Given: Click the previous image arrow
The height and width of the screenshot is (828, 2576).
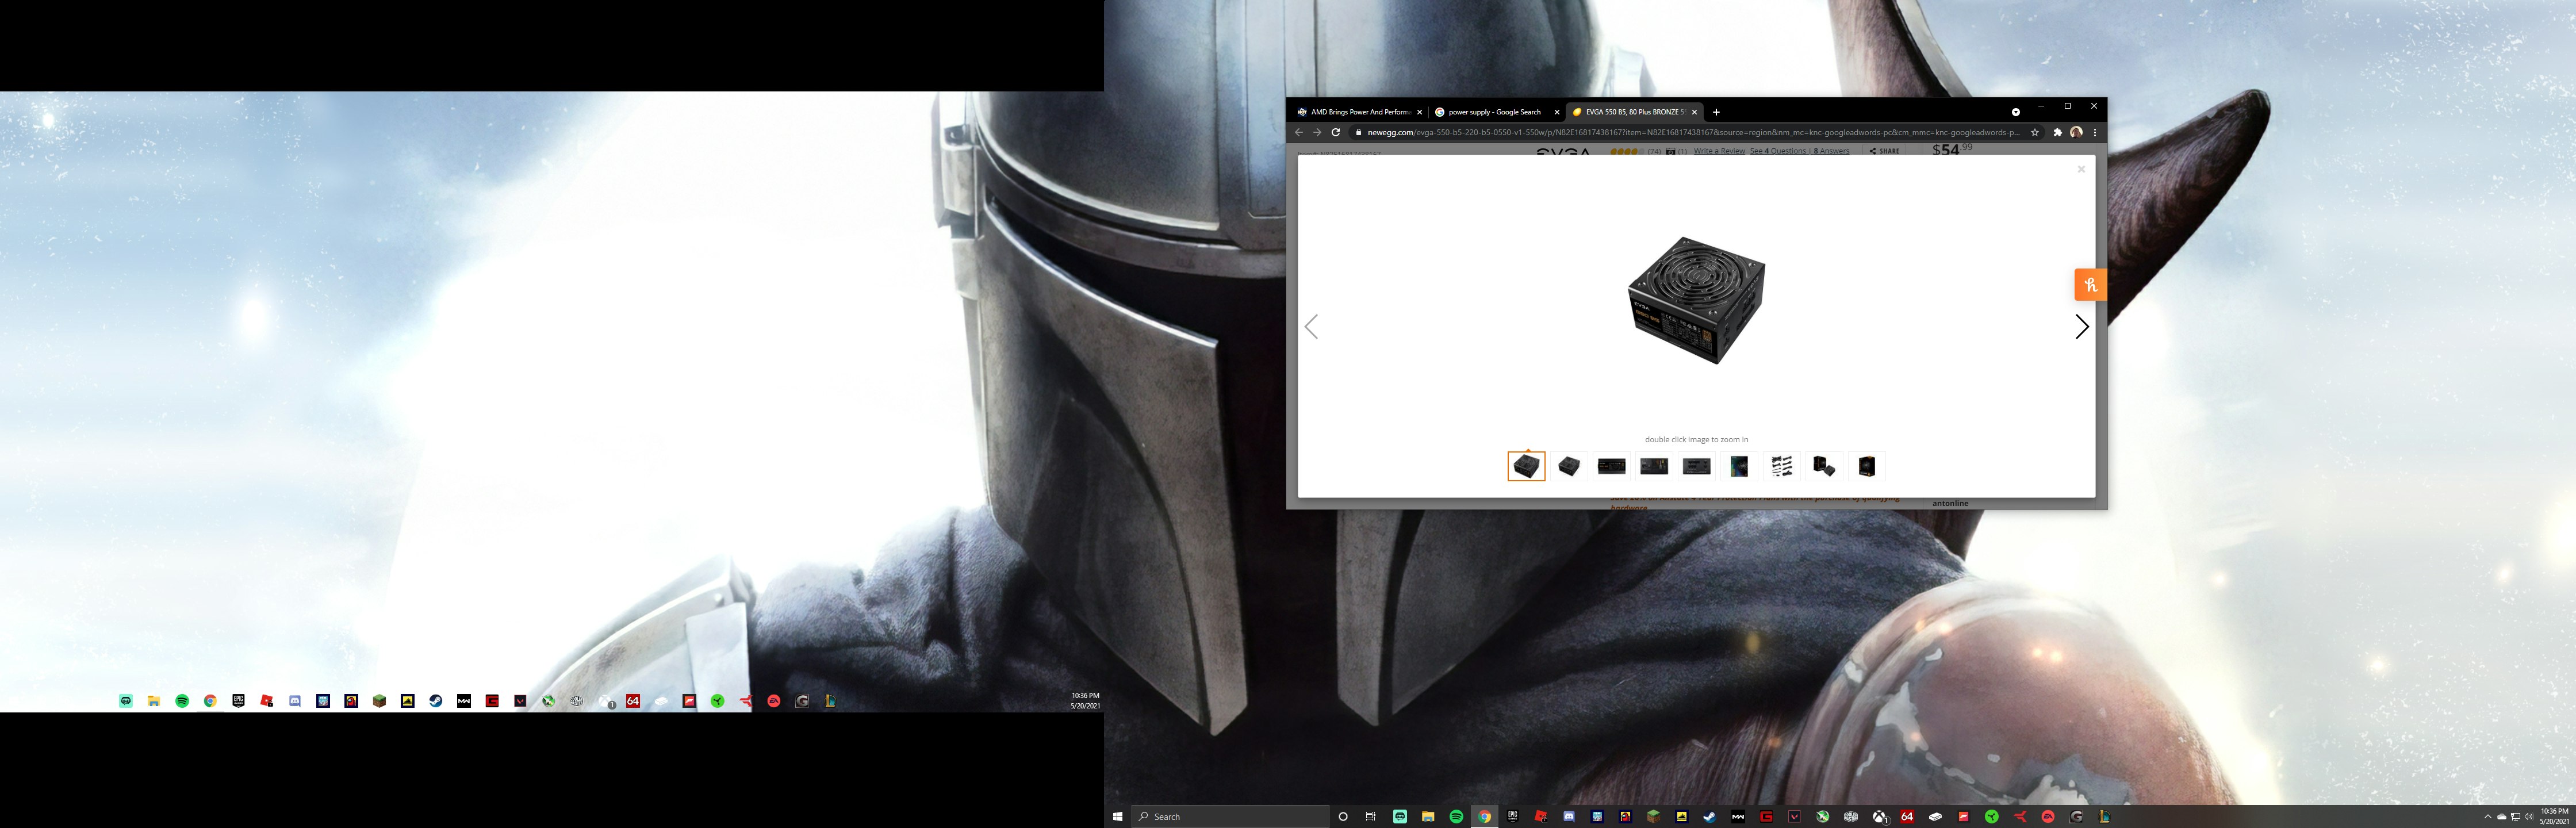Looking at the screenshot, I should (1311, 327).
